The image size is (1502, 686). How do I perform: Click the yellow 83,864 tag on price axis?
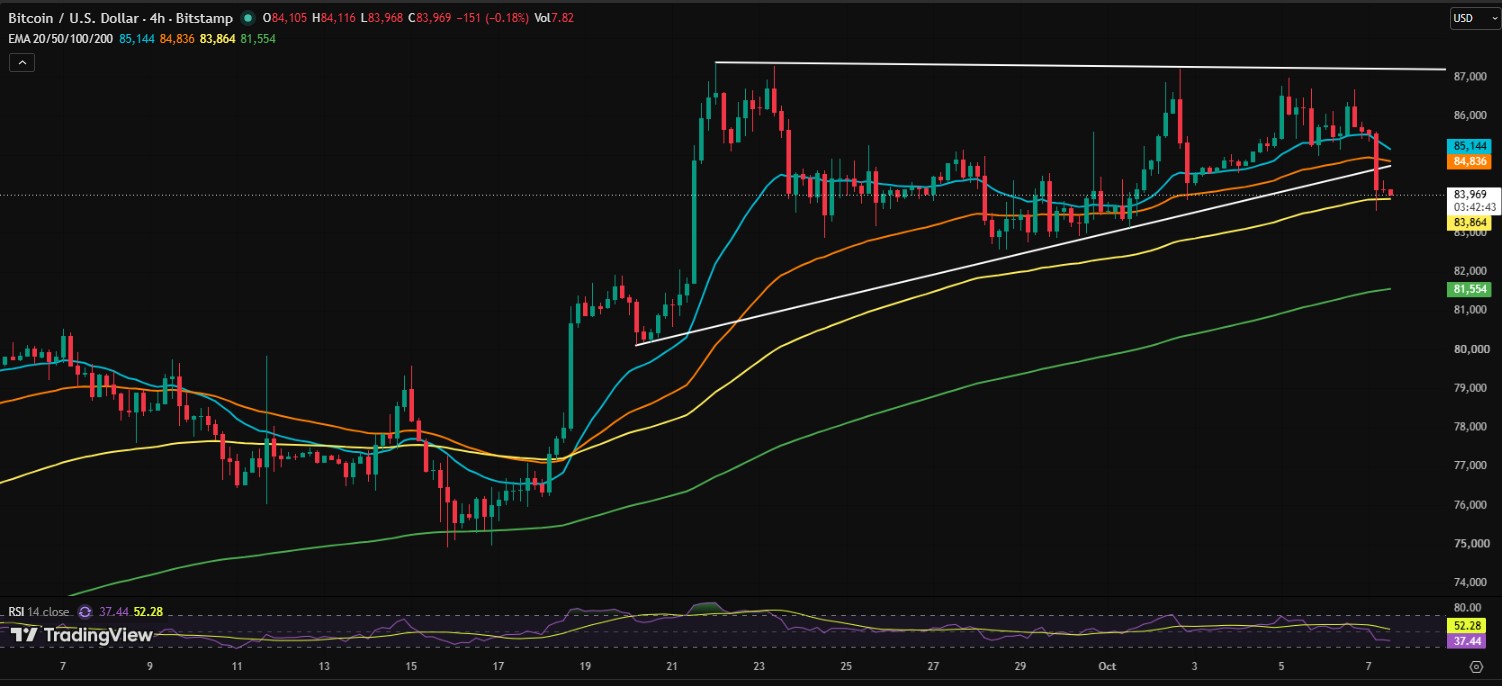click(x=1468, y=223)
